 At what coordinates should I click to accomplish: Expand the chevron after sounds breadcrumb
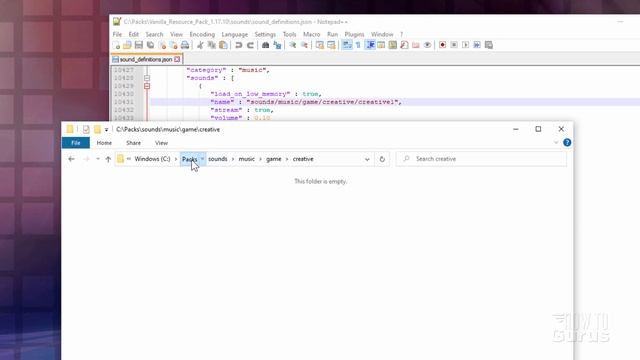[x=233, y=159]
